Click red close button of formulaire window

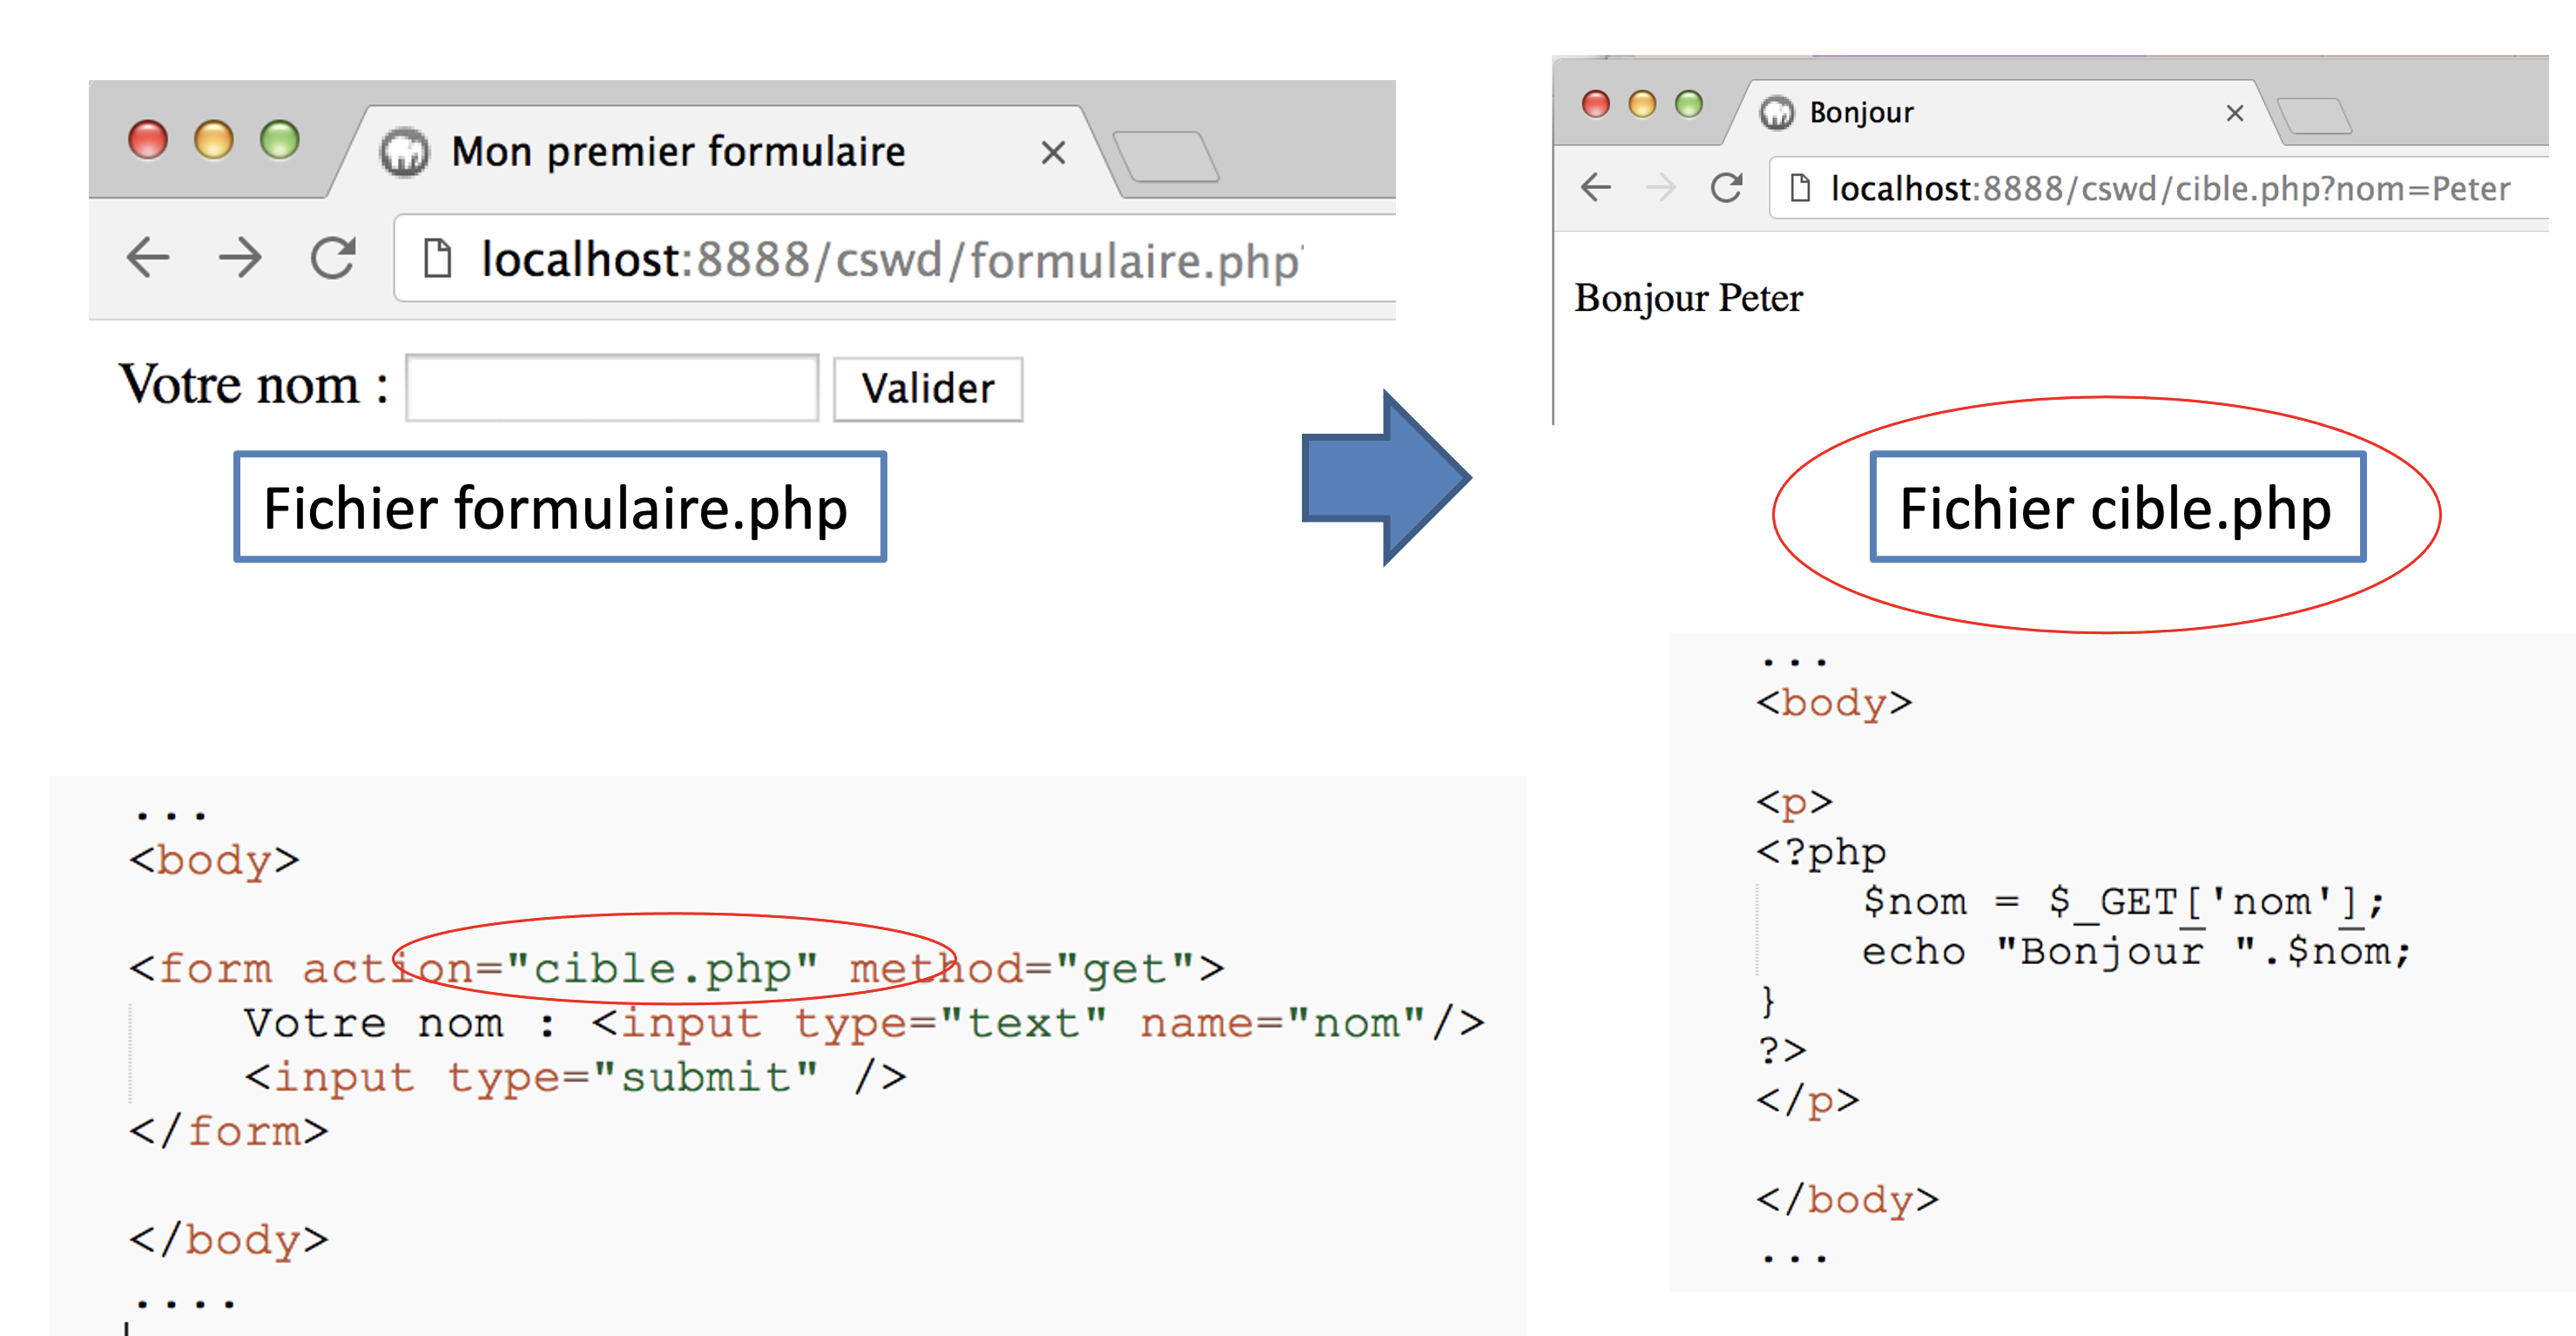click(148, 140)
